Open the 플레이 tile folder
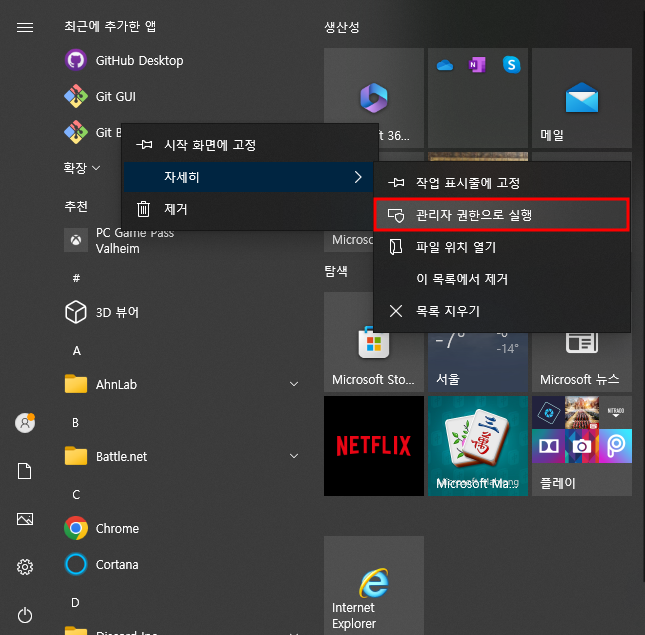The image size is (645, 635). (582, 446)
